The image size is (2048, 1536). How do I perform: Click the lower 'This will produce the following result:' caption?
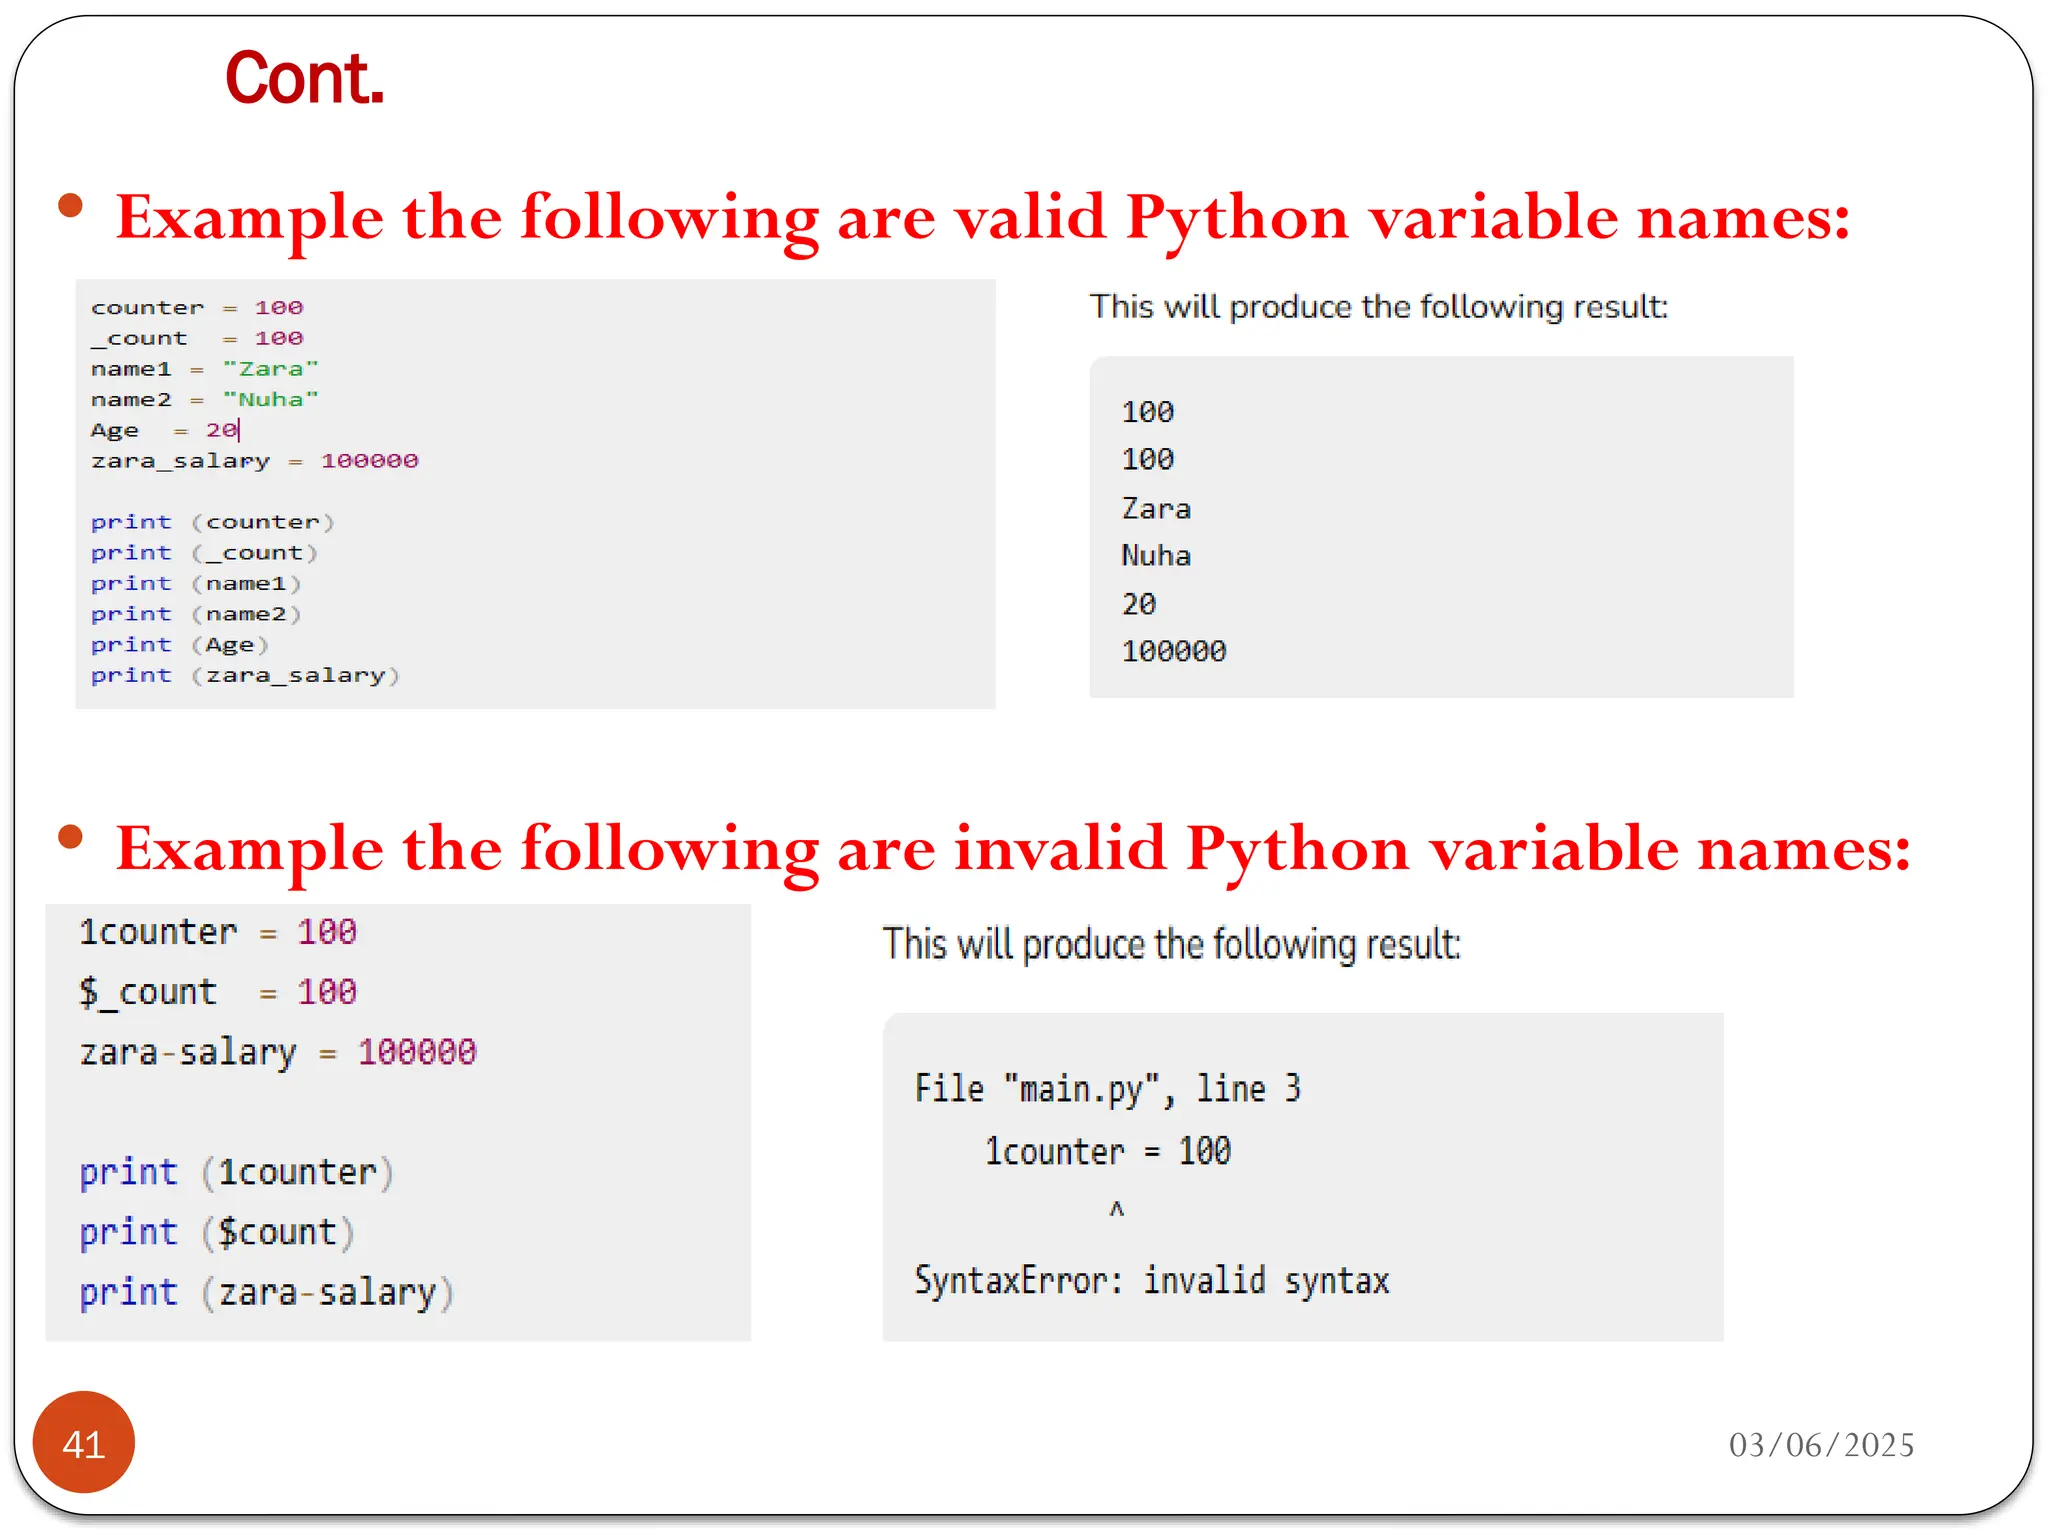tap(1172, 945)
